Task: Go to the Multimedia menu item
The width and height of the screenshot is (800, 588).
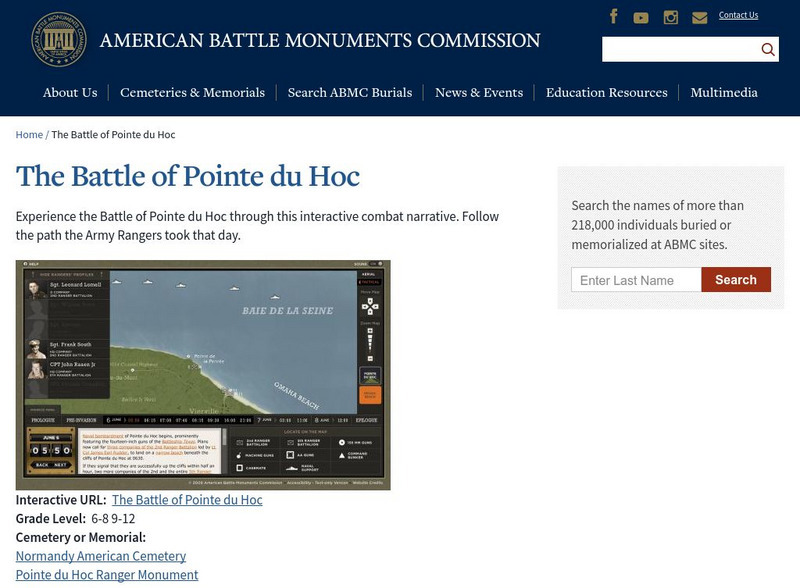Action: click(x=723, y=93)
